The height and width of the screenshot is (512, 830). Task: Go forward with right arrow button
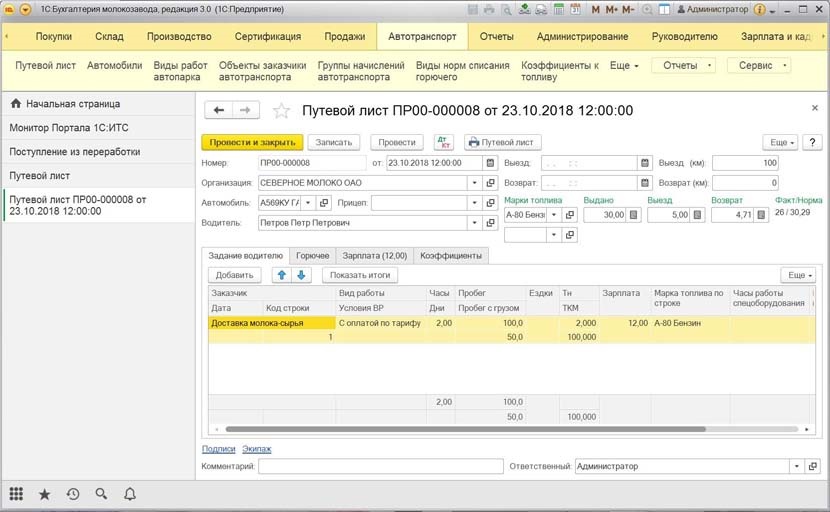(x=245, y=110)
